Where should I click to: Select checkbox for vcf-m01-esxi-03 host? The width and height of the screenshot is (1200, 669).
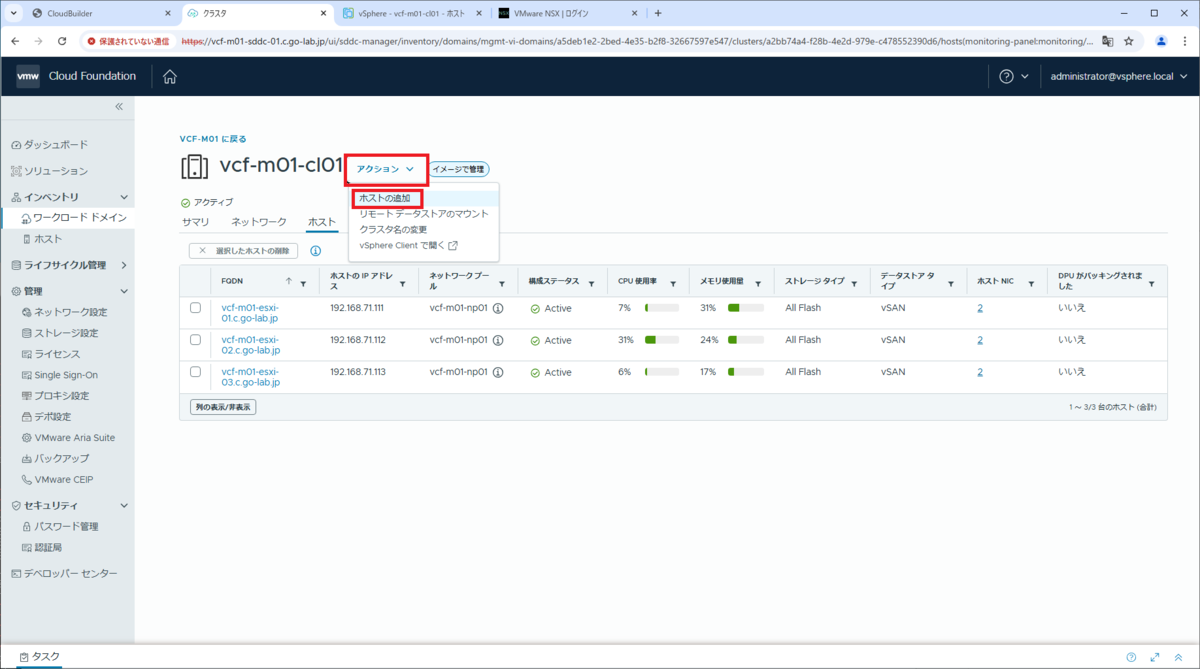196,372
